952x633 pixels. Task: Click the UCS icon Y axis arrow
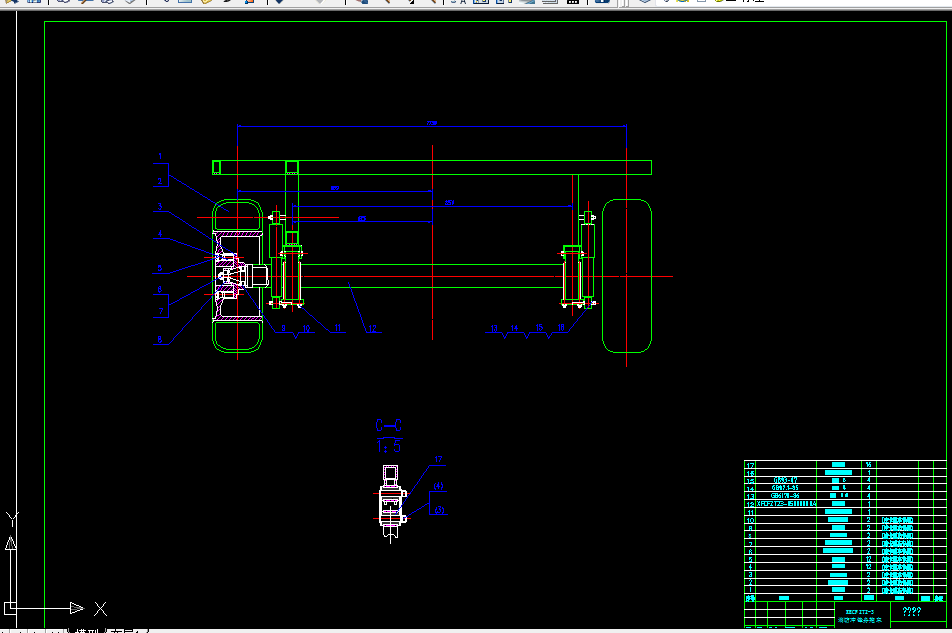point(10,543)
